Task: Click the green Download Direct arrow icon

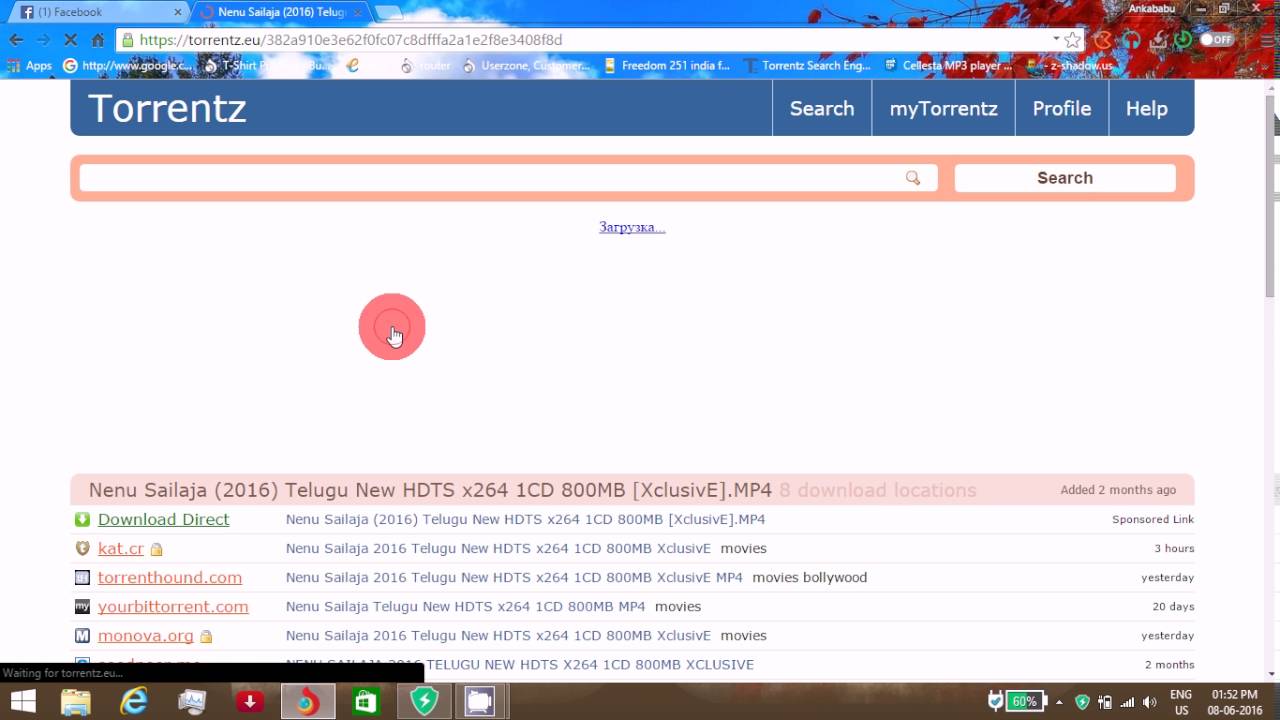Action: click(x=82, y=519)
